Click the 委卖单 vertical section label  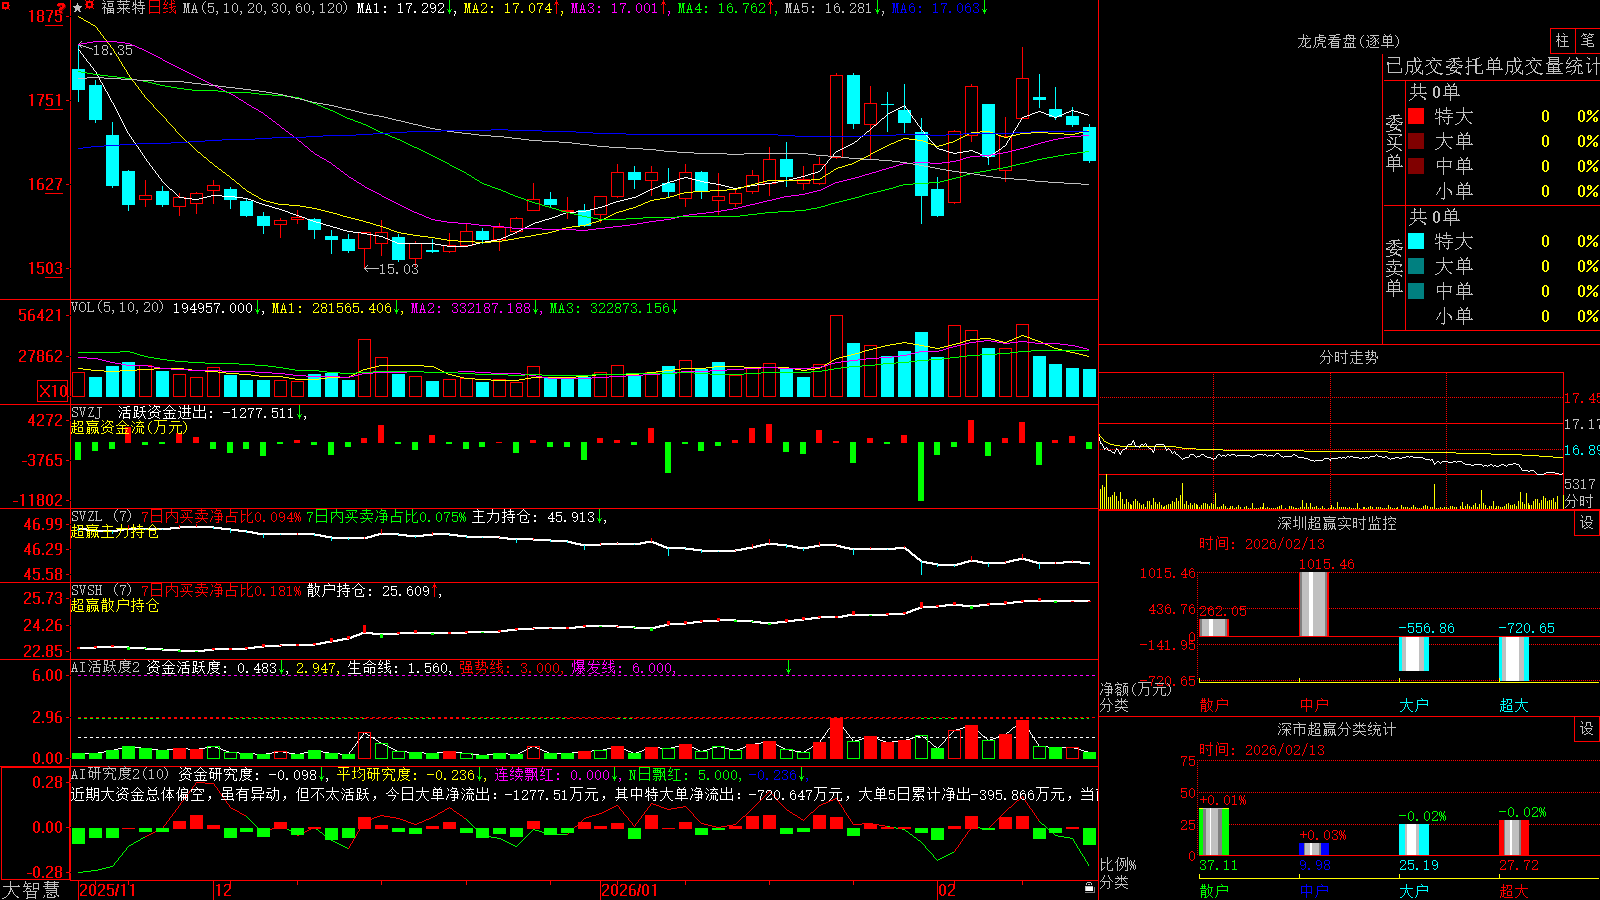(x=1394, y=268)
